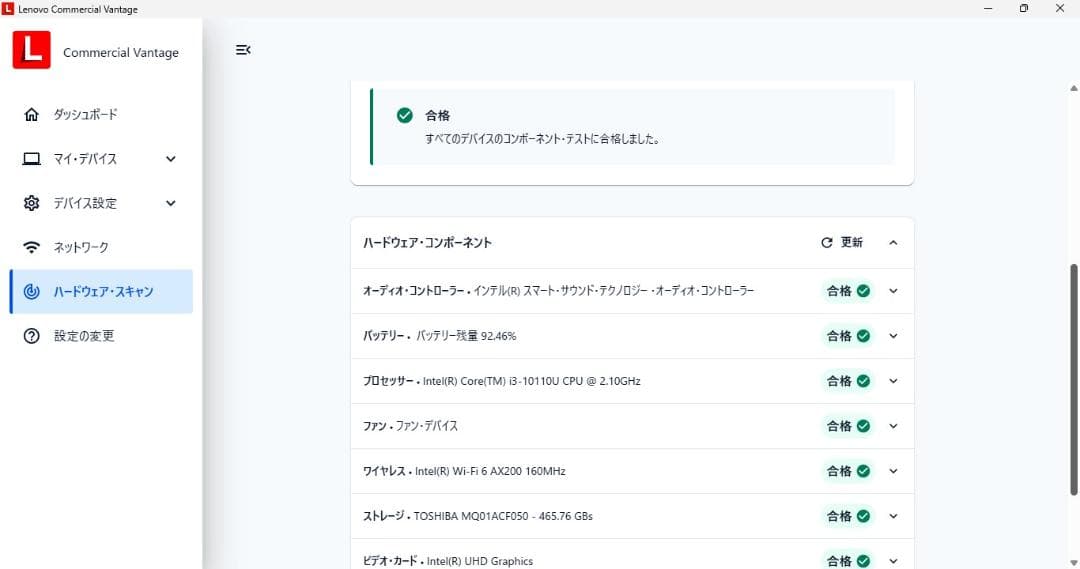Expand the オーディオ・コントローラー row details
This screenshot has width=1080, height=569.
click(x=893, y=291)
